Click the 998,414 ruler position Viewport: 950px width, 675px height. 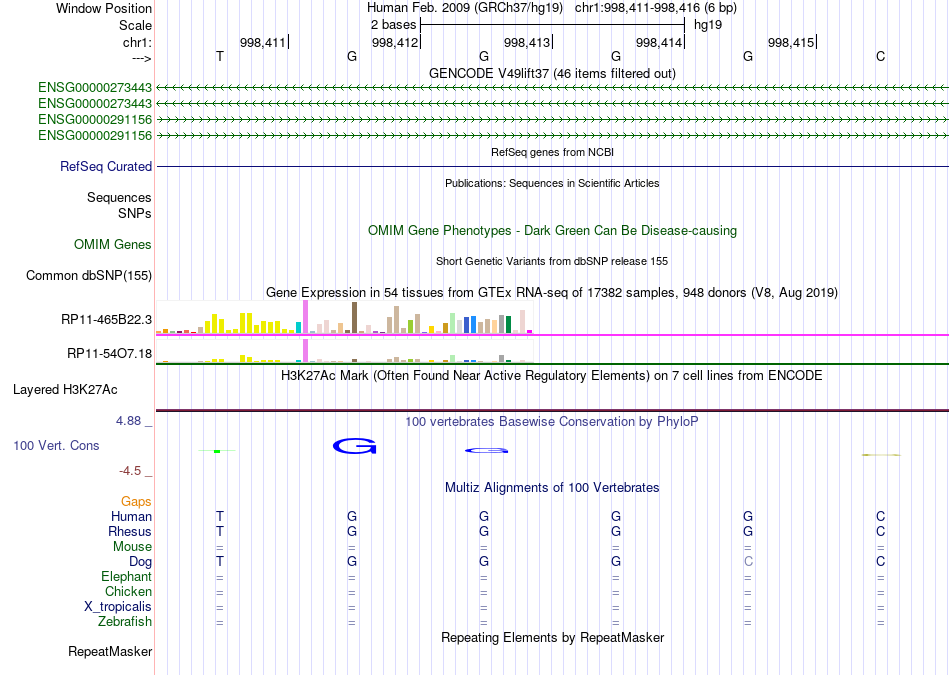pyautogui.click(x=659, y=42)
